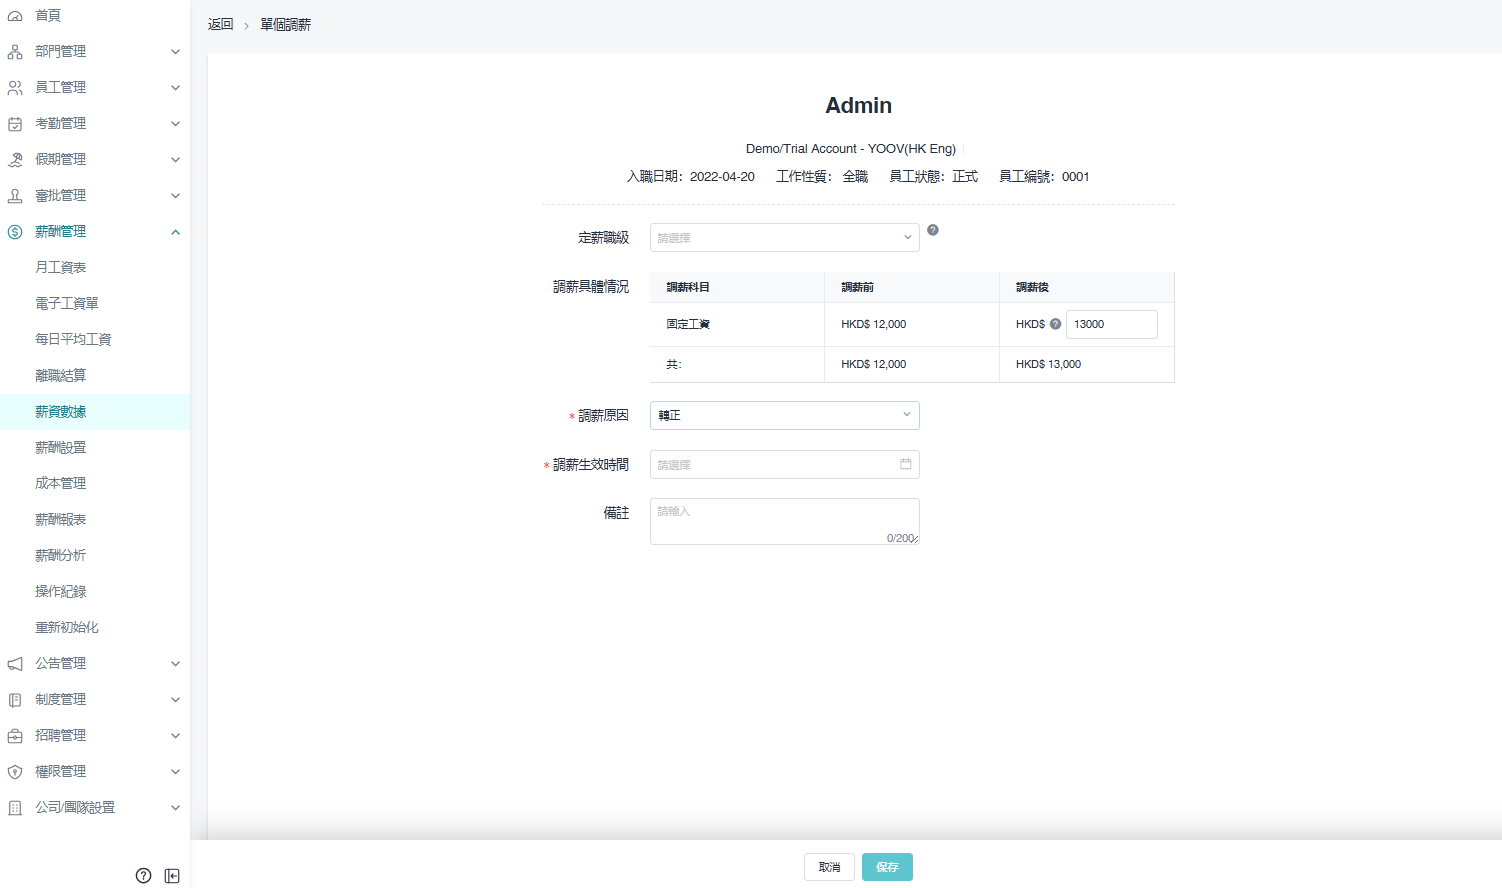Screen dimensions: 1502x888
Task: Click the 首頁 home icon in sidebar
Action: pos(15,16)
